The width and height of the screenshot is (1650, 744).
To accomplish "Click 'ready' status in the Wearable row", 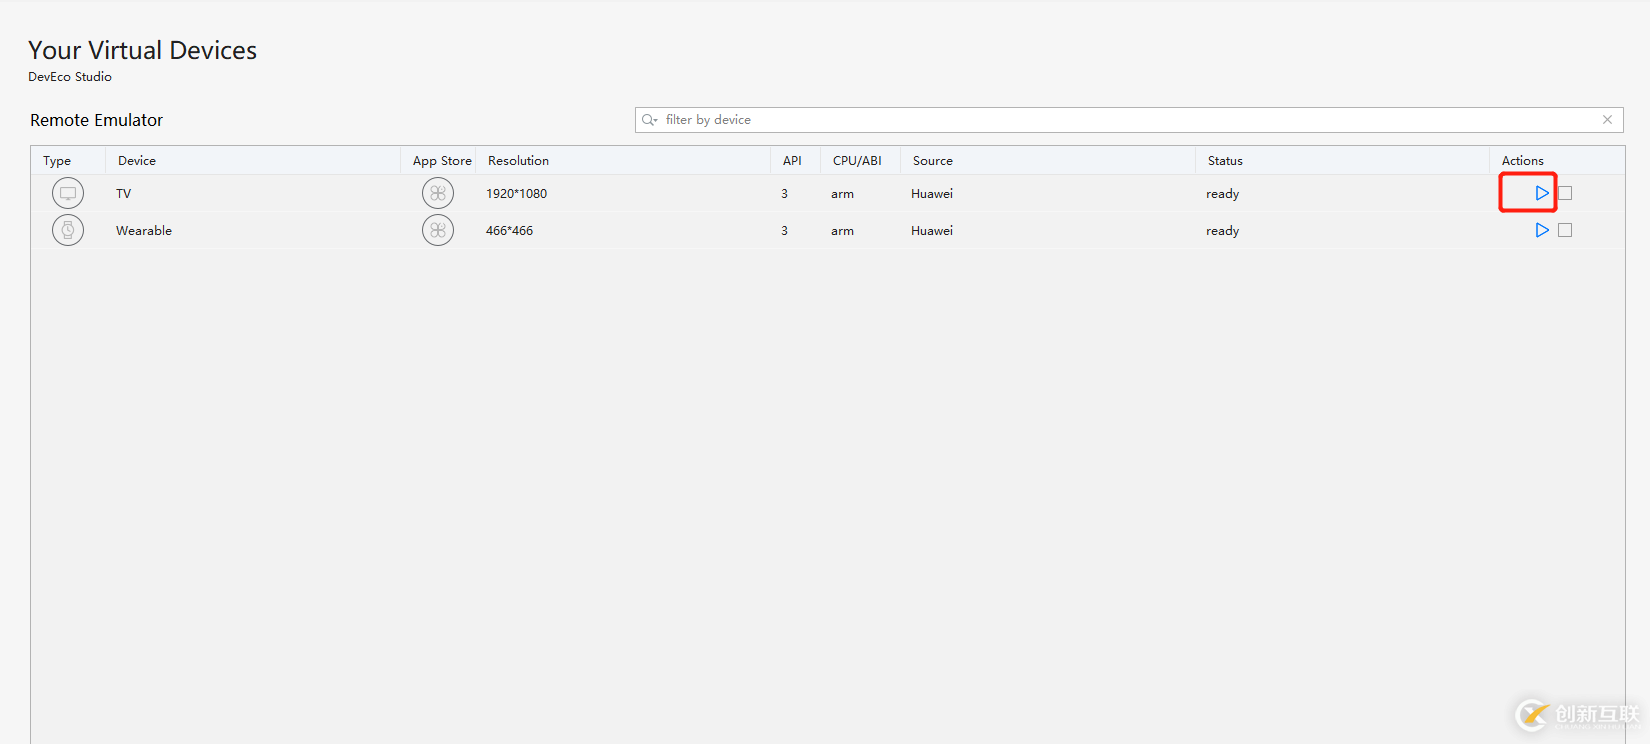I will pos(1223,231).
